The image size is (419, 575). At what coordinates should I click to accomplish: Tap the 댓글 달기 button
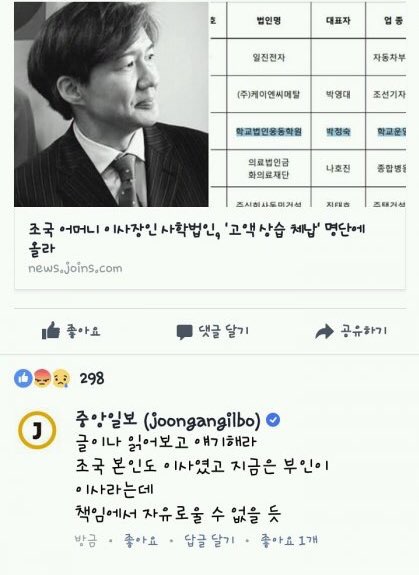pos(213,332)
